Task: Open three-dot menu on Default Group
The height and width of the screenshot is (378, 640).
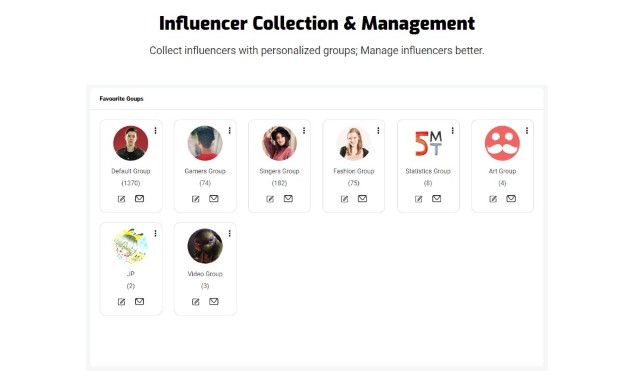Action: 156,130
